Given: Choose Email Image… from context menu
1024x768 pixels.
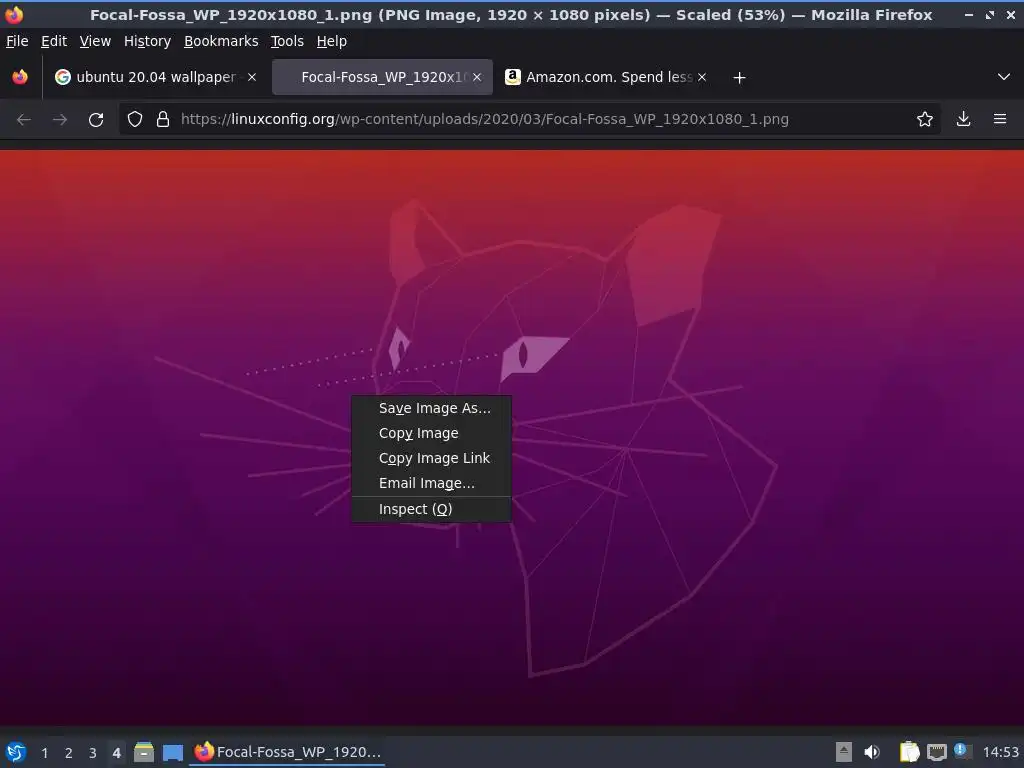Looking at the screenshot, I should (x=431, y=483).
